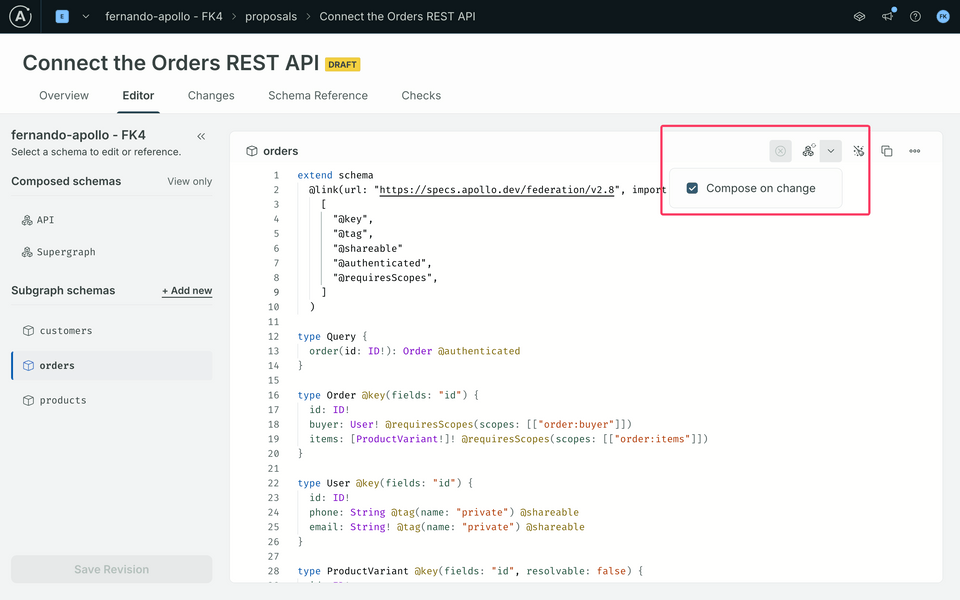The image size is (960, 600).
Task: Click the '"@key",' code line
Action: [353, 219]
